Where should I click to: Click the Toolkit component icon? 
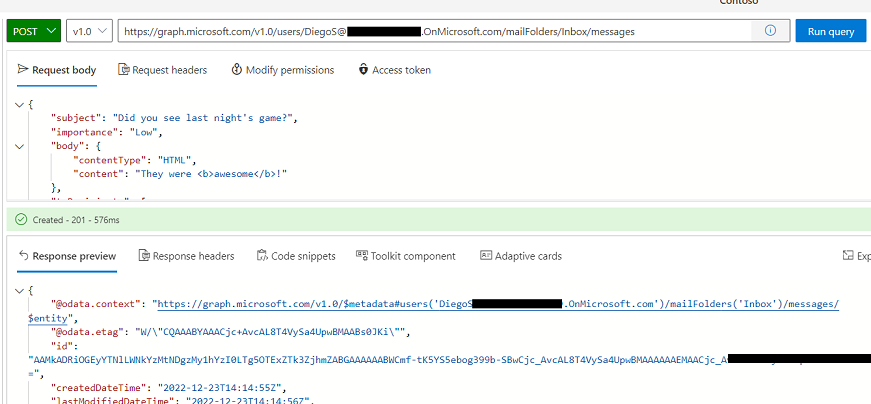362,256
